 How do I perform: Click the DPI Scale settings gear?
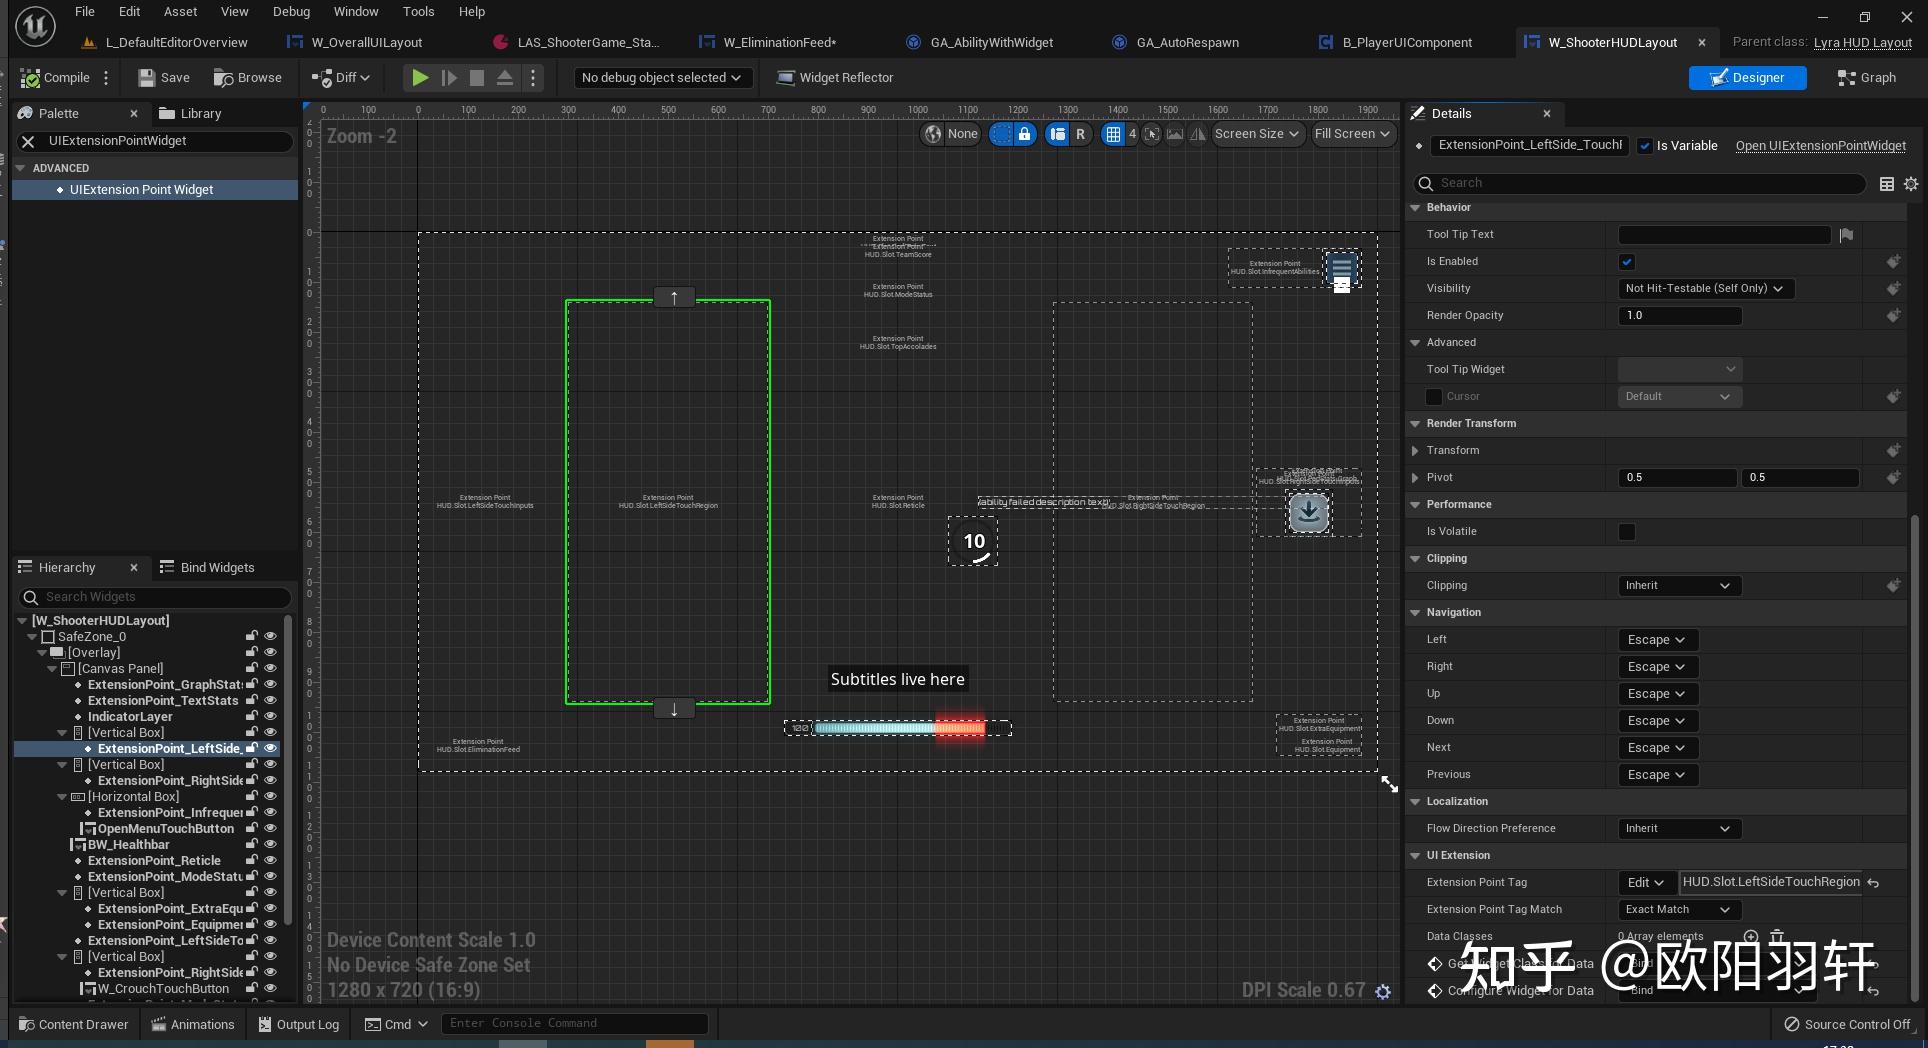click(1383, 991)
